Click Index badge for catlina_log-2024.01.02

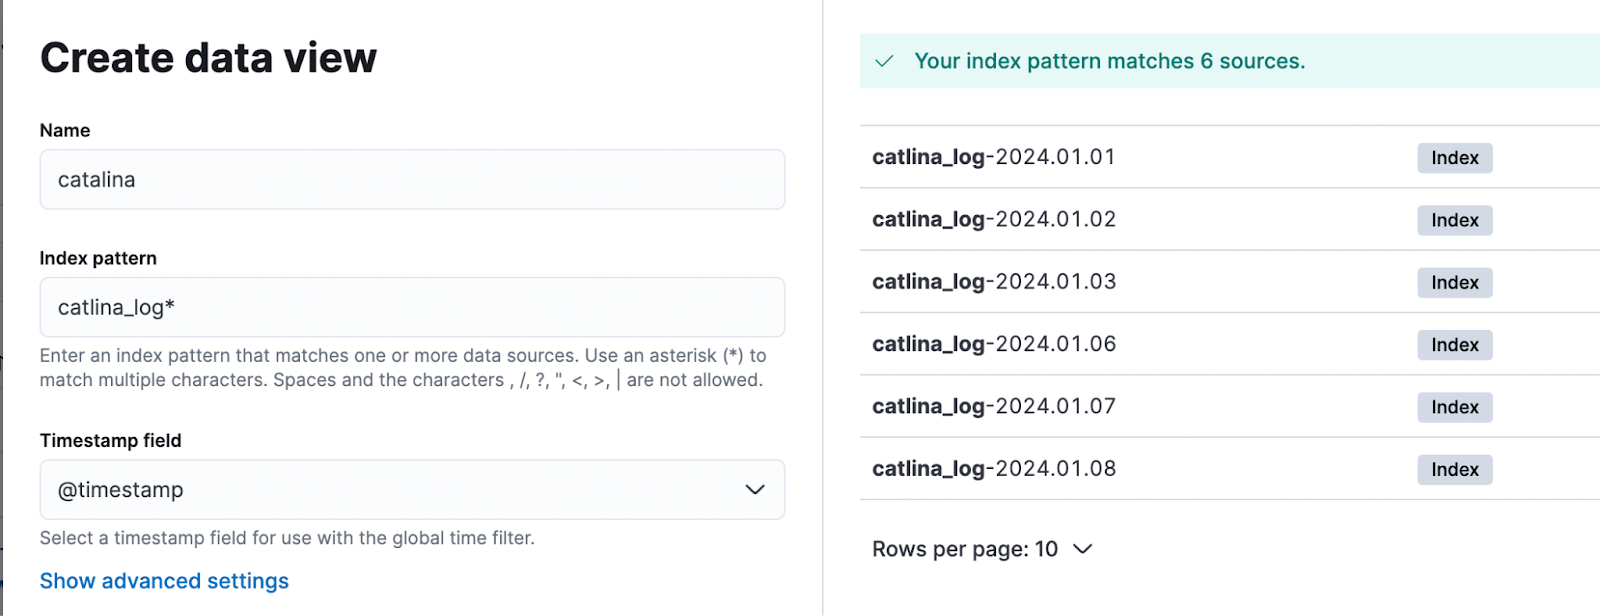coord(1454,220)
